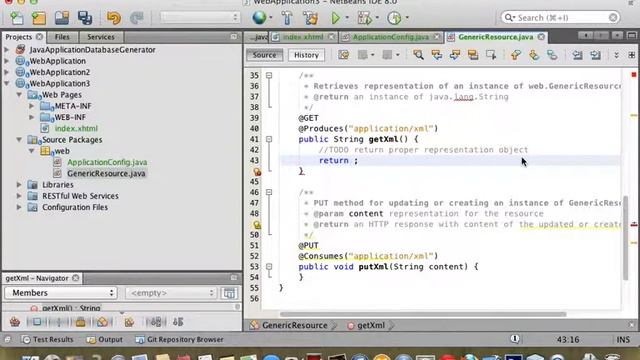Expand the Libraries node
This screenshot has width=640, height=360.
(19, 185)
